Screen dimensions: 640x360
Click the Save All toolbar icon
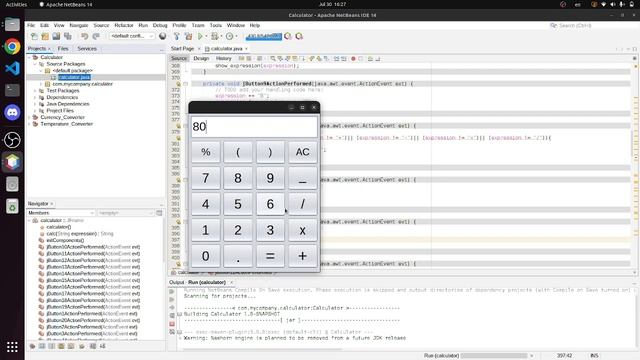(68, 36)
